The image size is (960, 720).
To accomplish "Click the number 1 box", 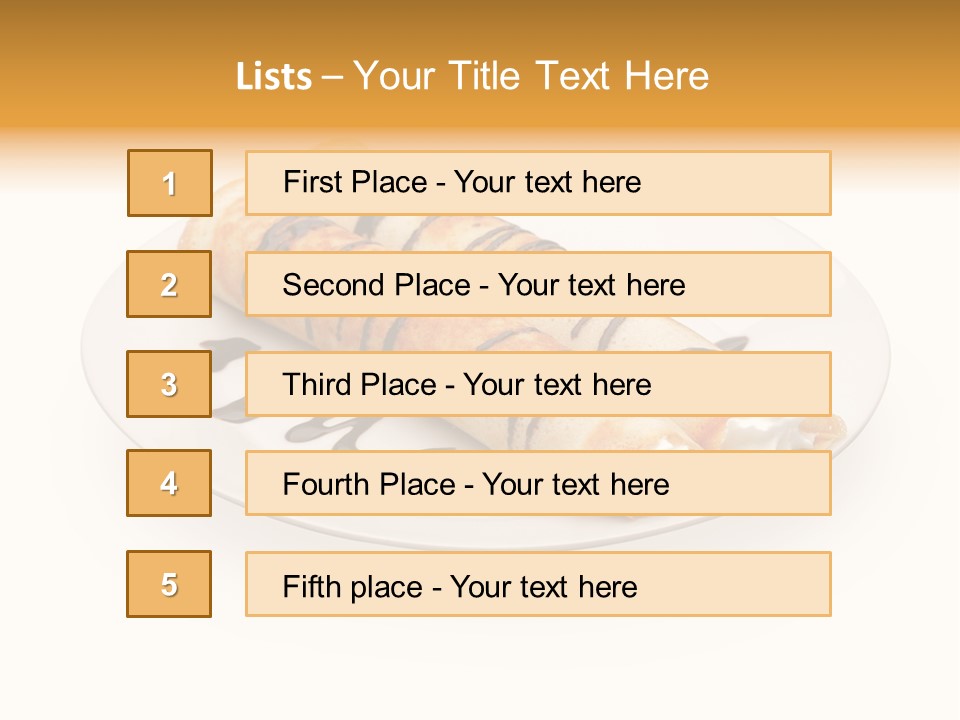I will 170,183.
